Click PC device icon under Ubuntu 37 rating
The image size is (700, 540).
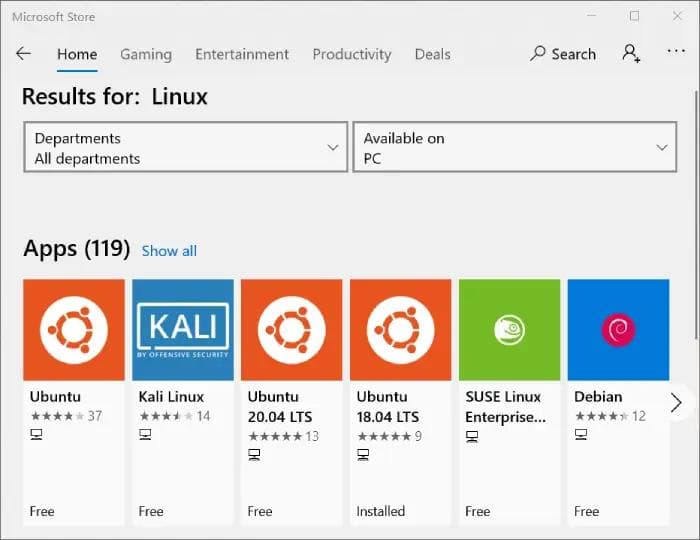[36, 434]
